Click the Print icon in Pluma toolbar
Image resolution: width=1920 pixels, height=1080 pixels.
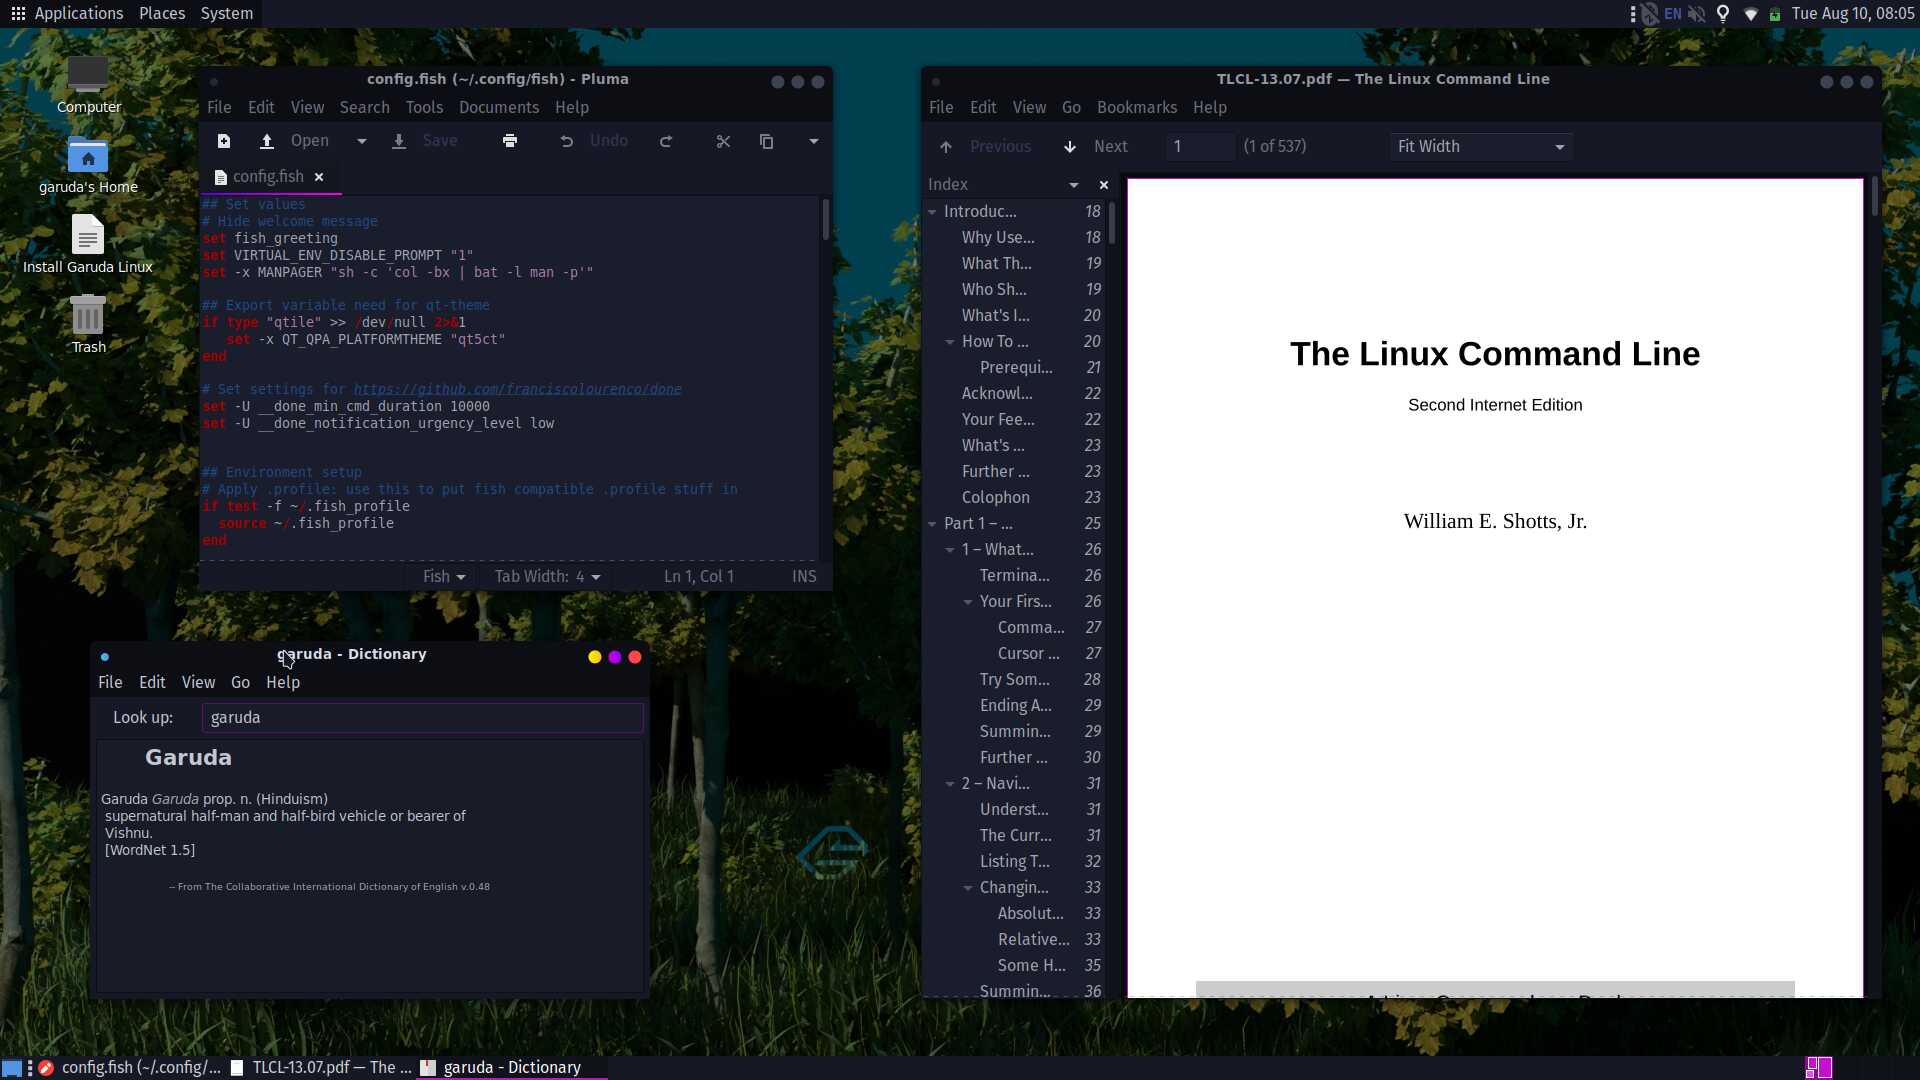510,141
